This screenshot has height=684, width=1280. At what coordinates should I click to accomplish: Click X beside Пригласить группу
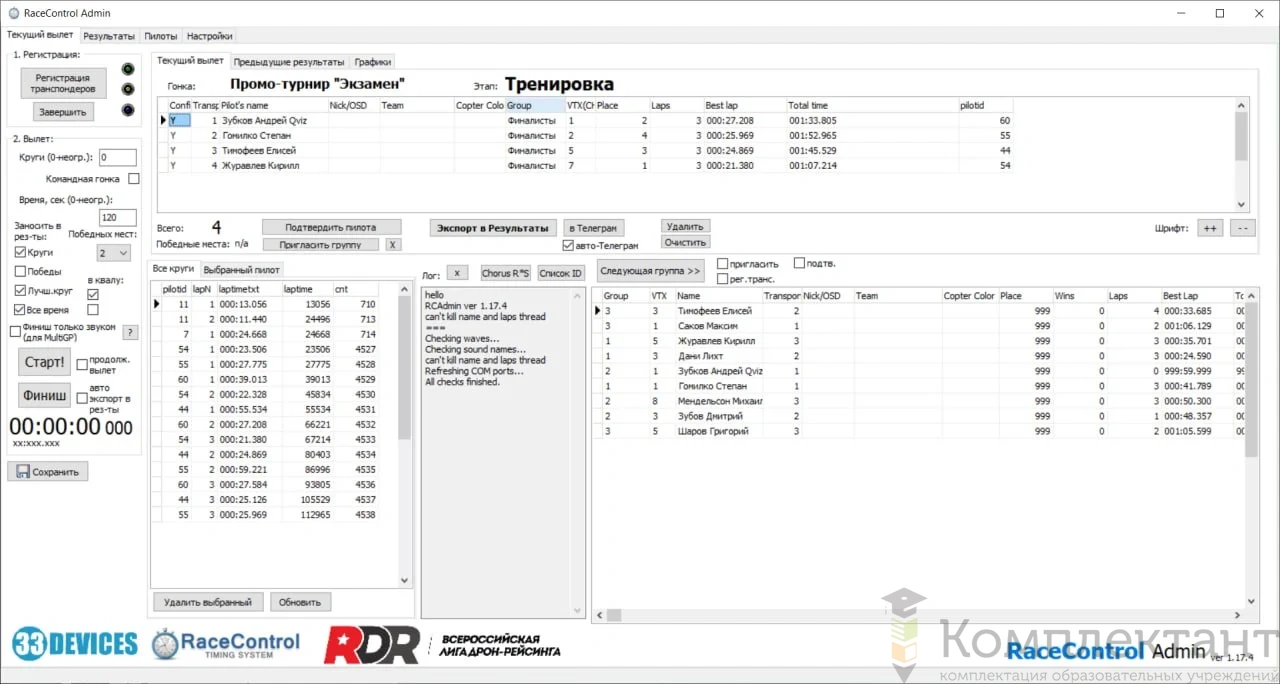(x=393, y=244)
